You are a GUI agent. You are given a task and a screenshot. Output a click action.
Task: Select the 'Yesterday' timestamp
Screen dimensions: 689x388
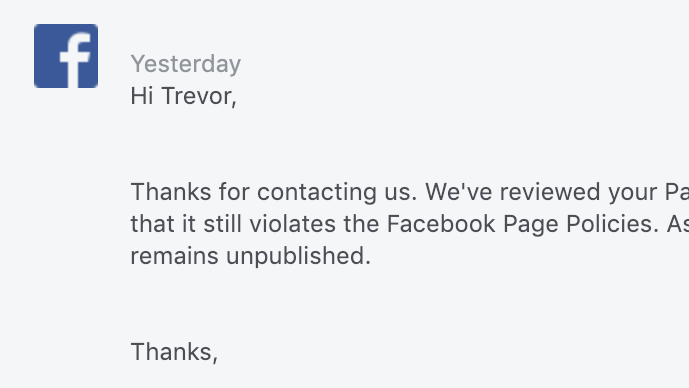point(186,64)
